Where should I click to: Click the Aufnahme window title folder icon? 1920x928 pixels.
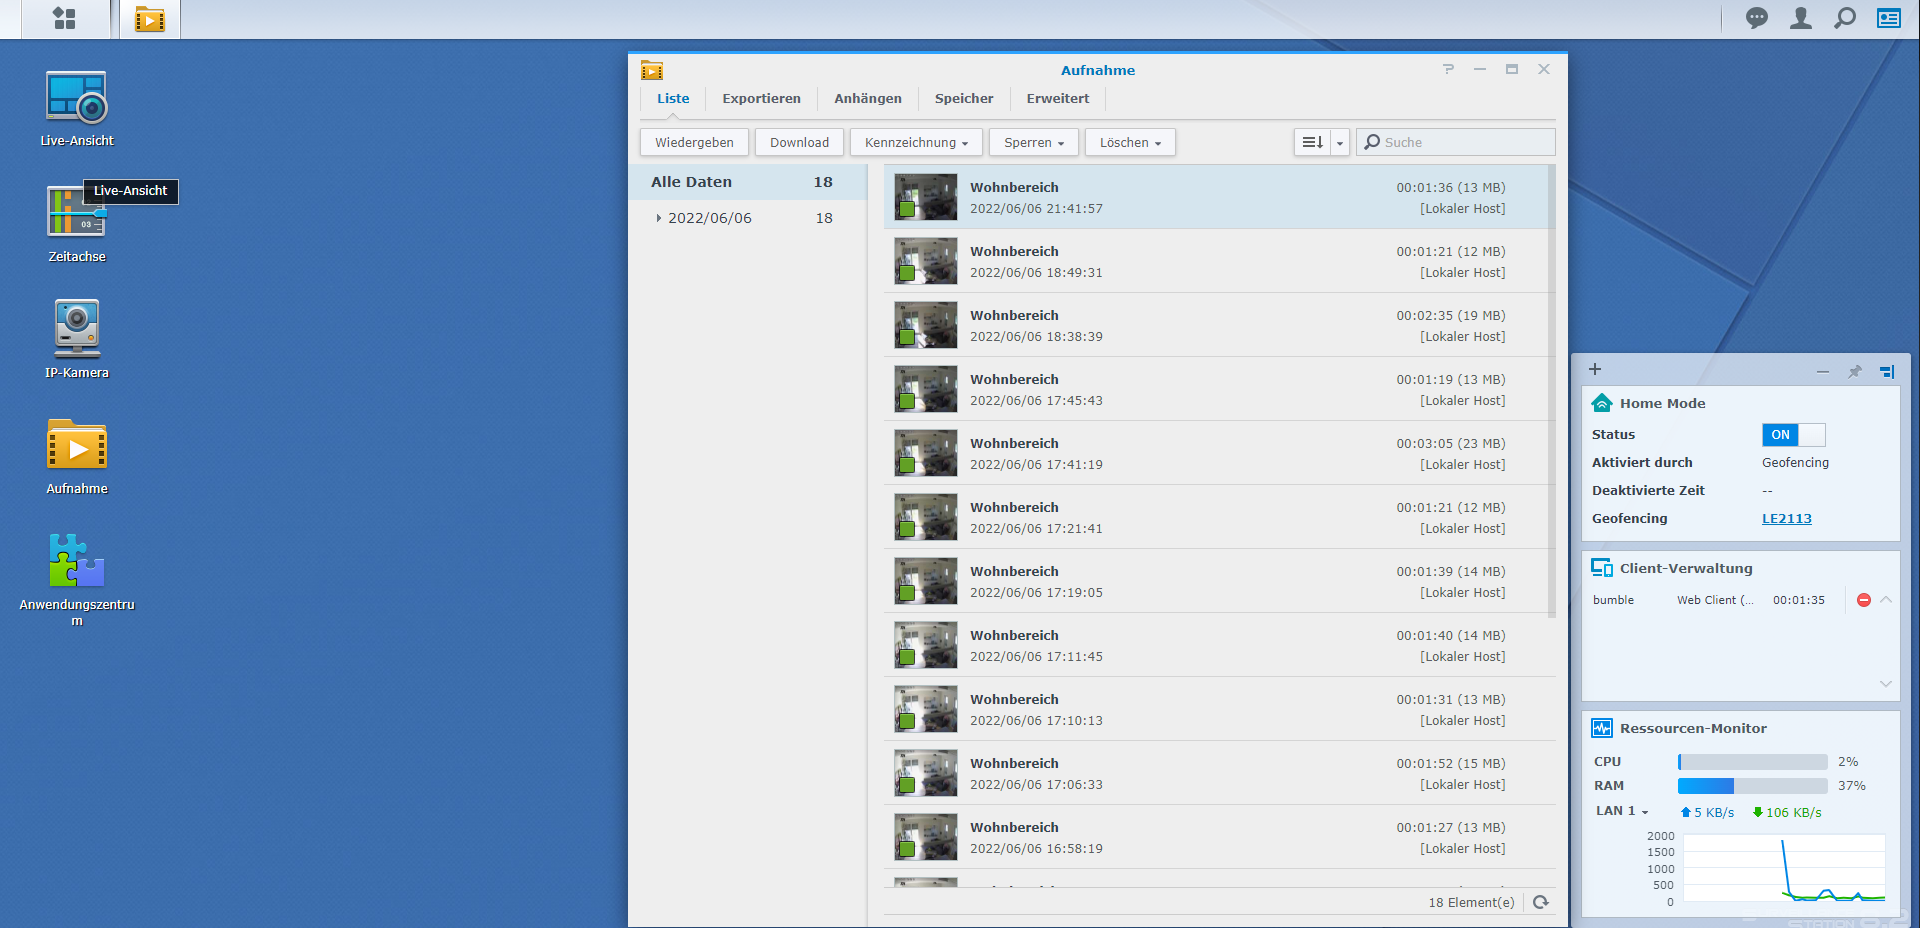[x=652, y=70]
